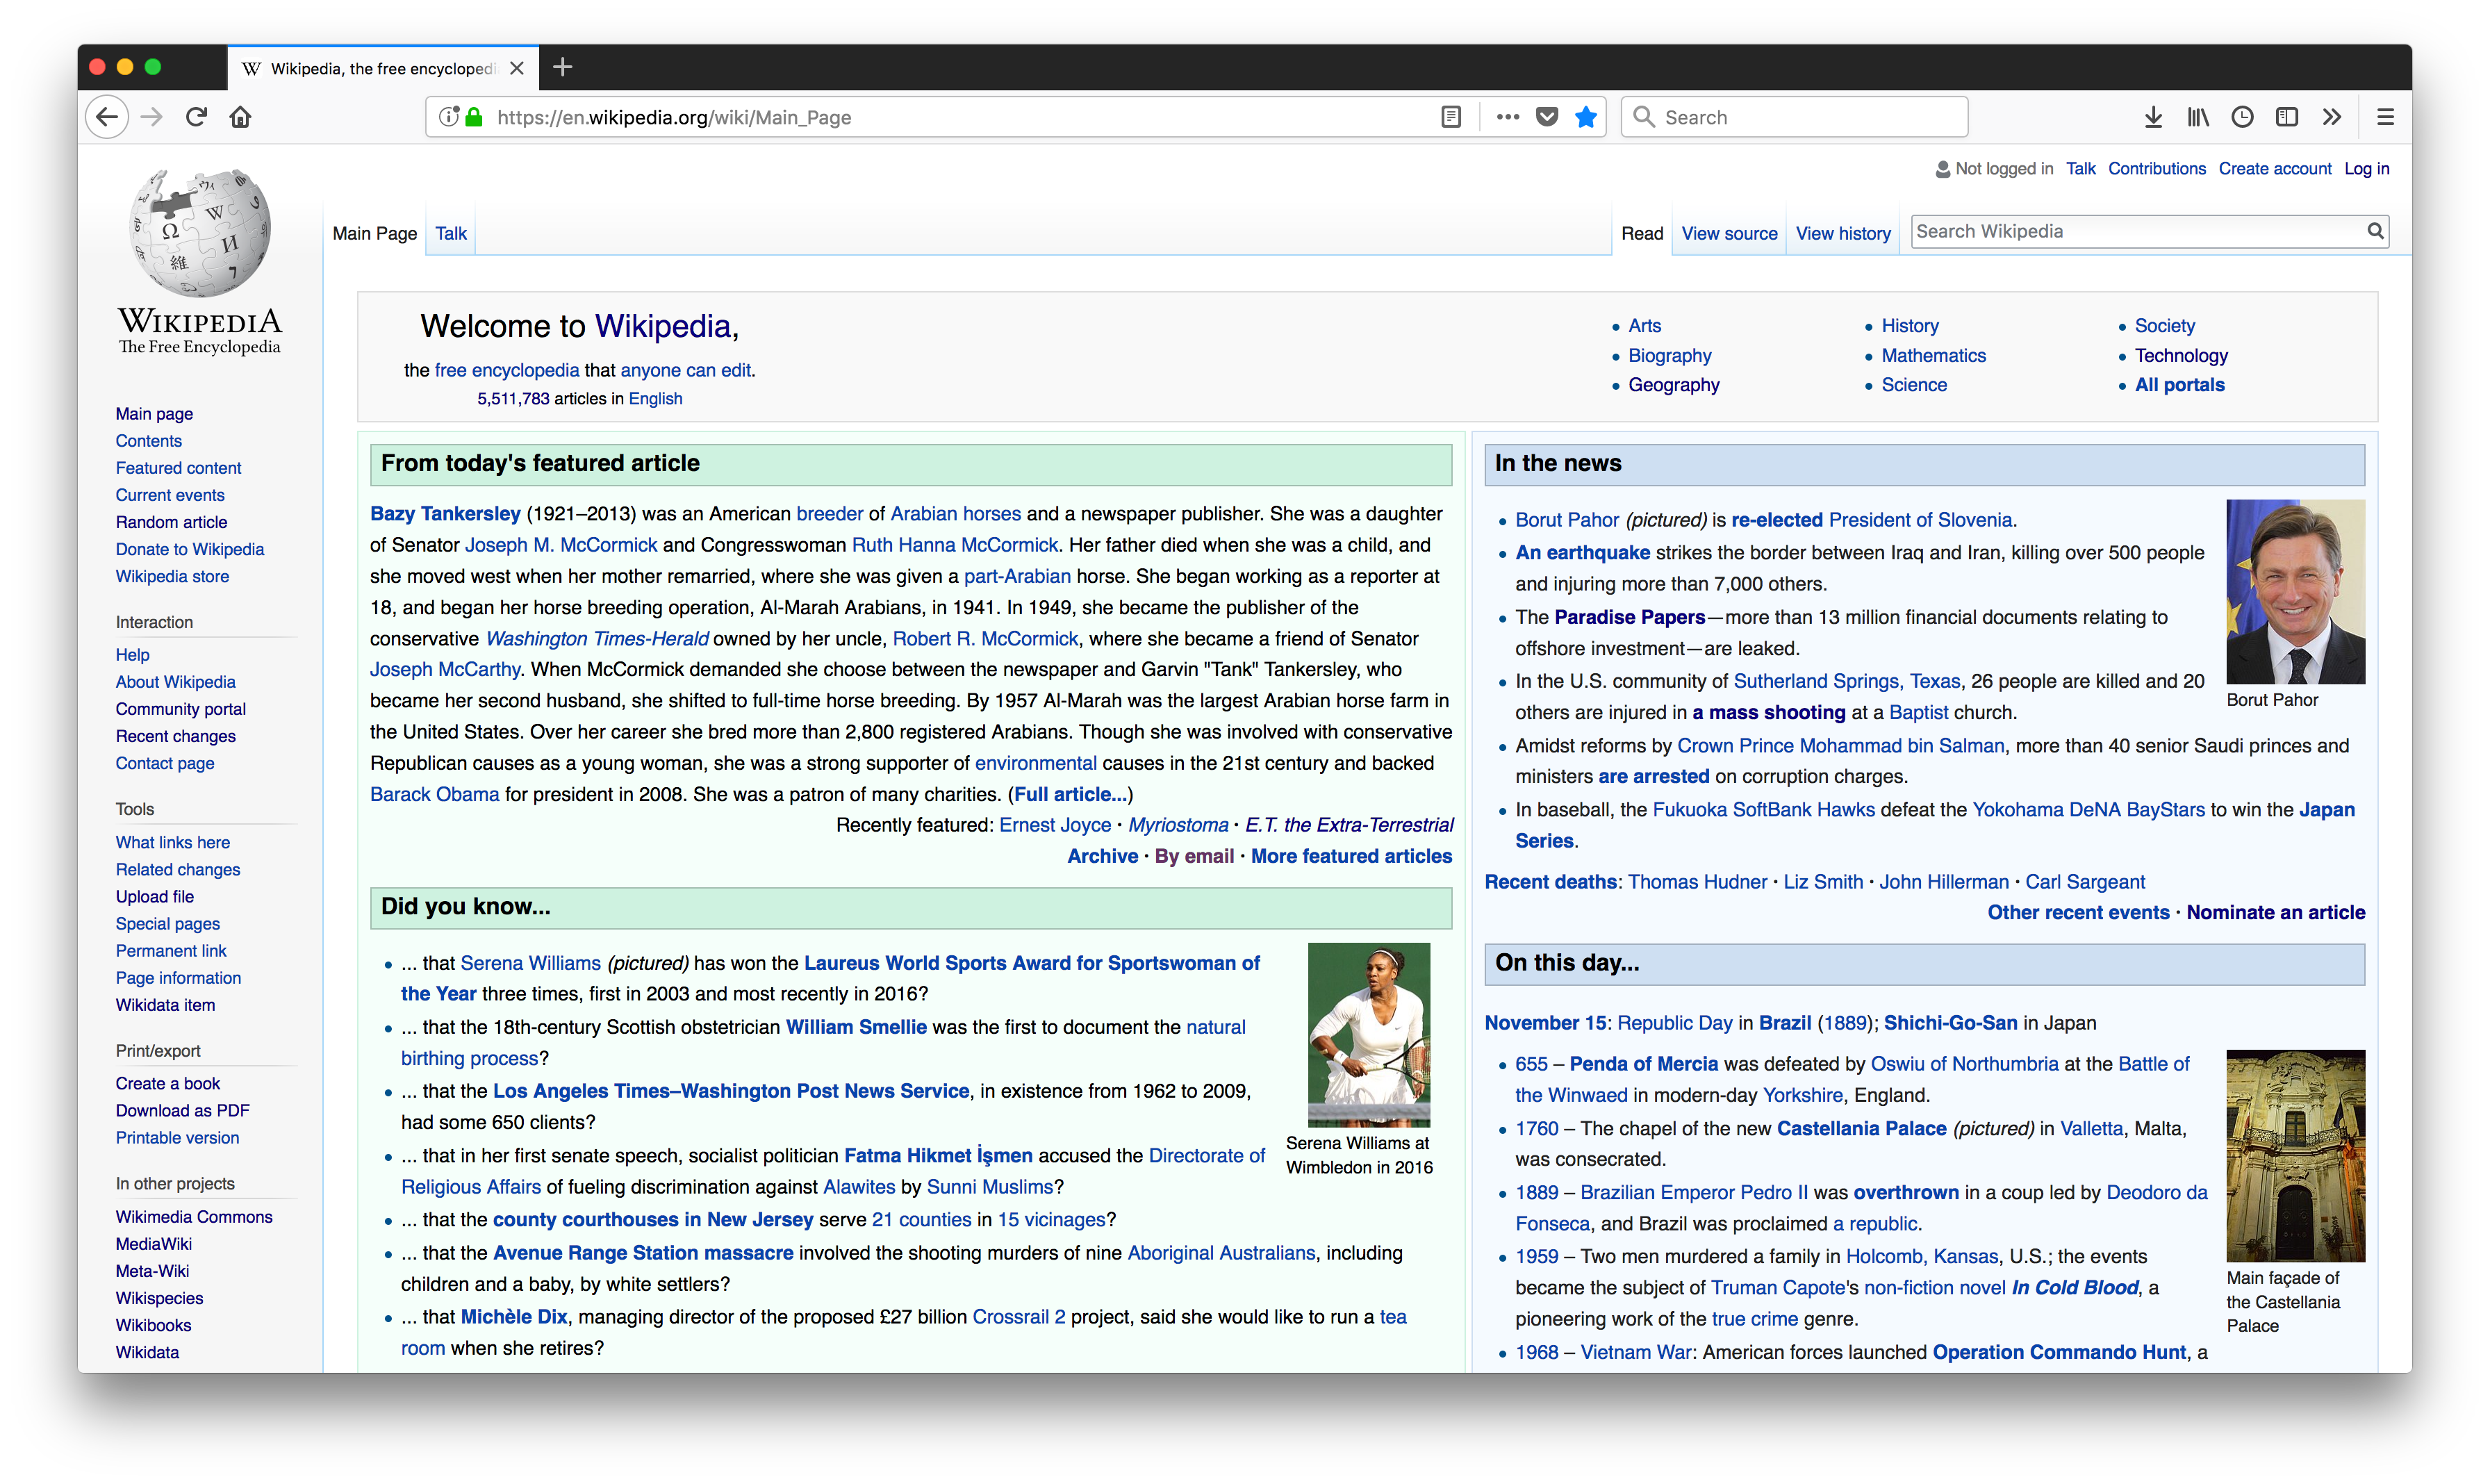Go to the browser home page
Screen dimensions: 2490x1484
240,117
